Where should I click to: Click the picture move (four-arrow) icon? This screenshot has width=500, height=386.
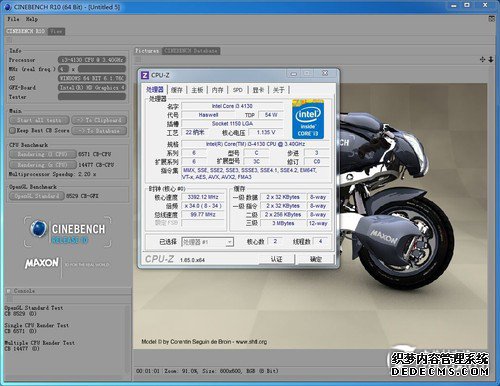point(482,59)
